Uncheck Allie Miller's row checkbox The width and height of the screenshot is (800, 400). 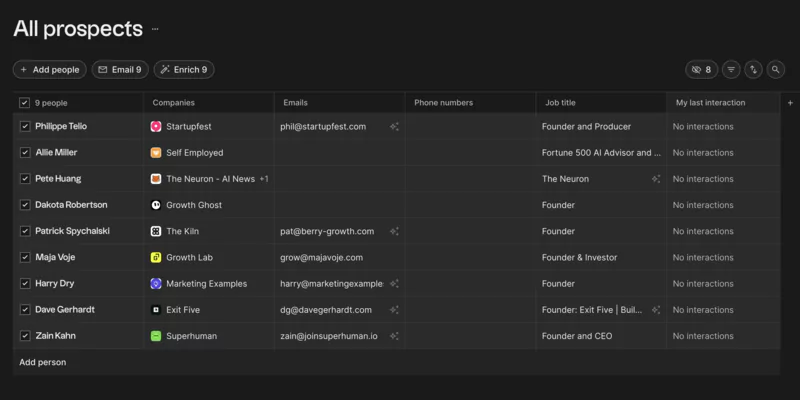(24, 153)
